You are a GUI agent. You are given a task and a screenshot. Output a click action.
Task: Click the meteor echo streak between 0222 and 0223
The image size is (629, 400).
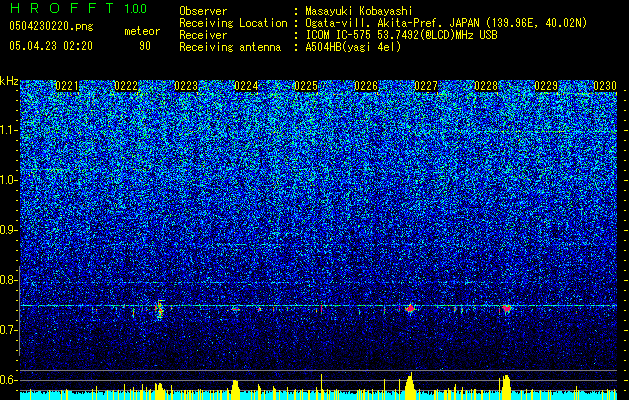[x=160, y=310]
